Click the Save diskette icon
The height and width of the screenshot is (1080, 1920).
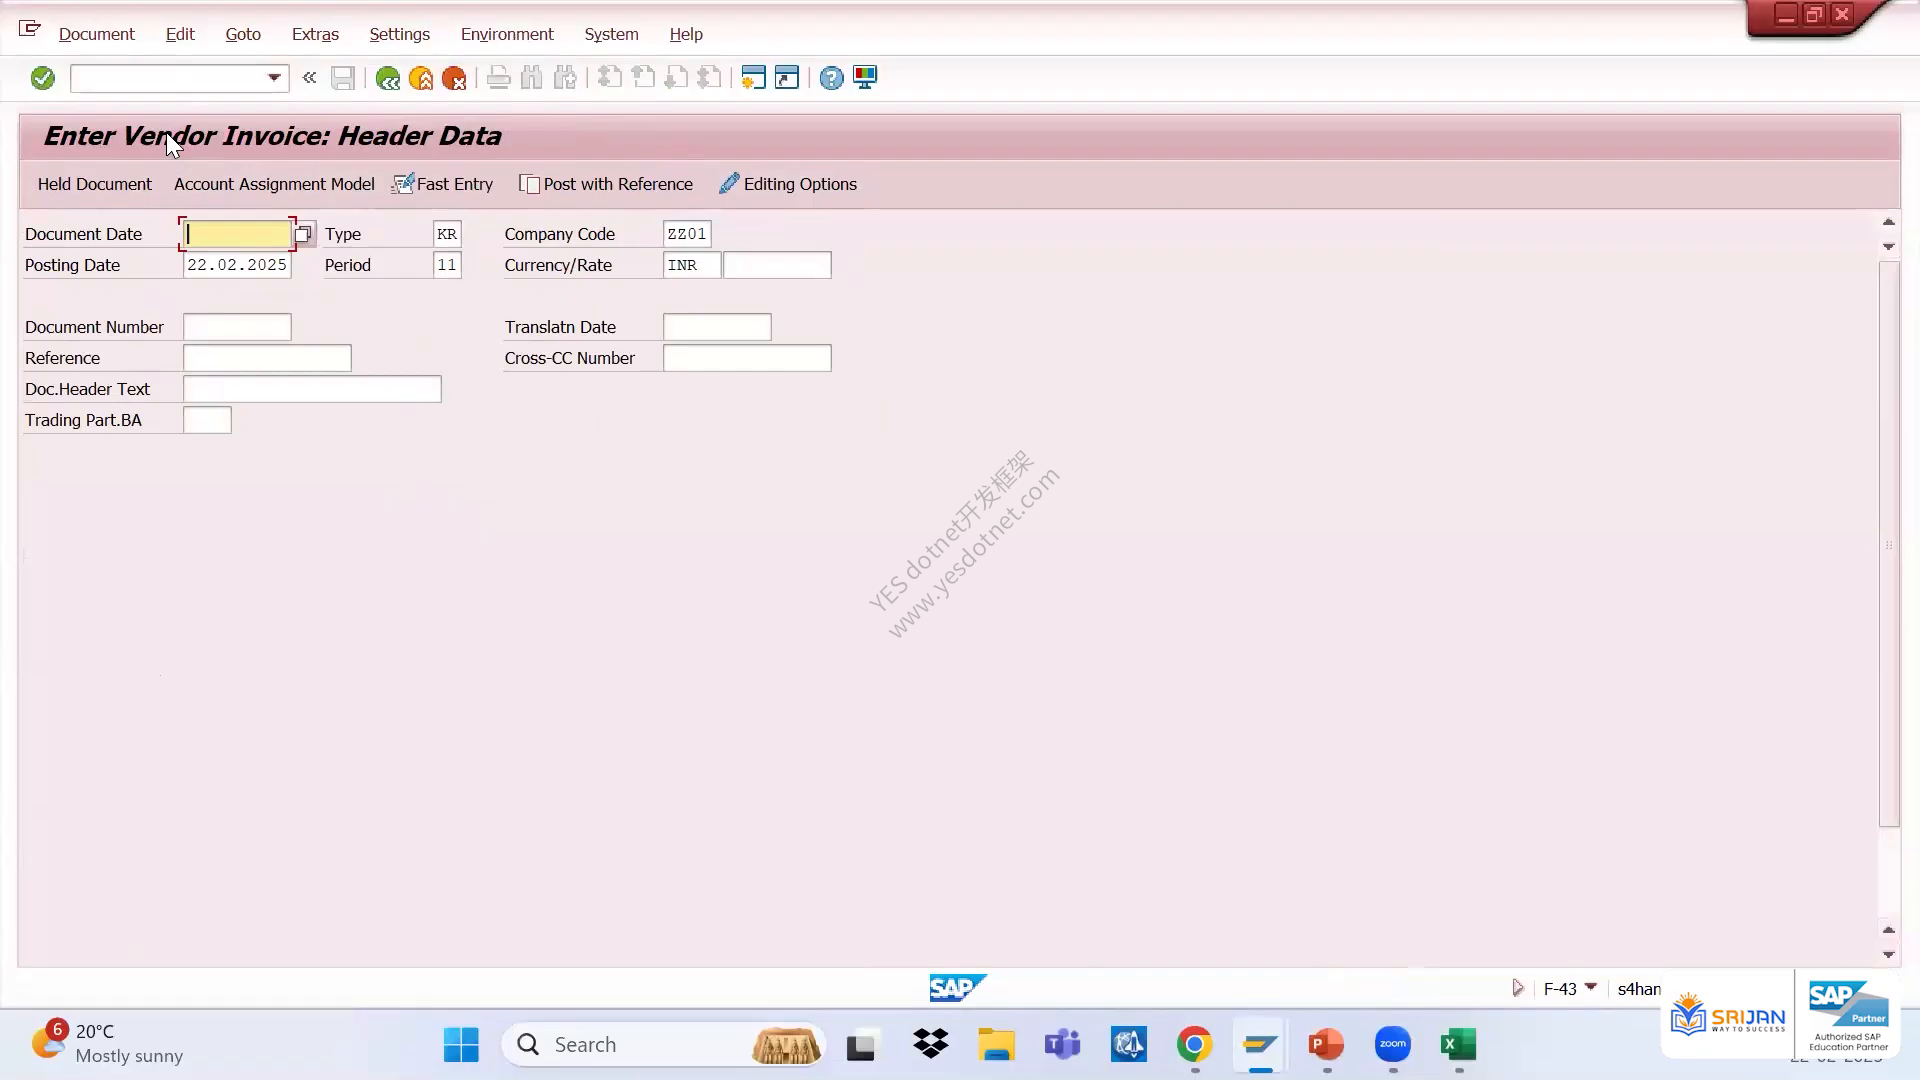pos(343,78)
